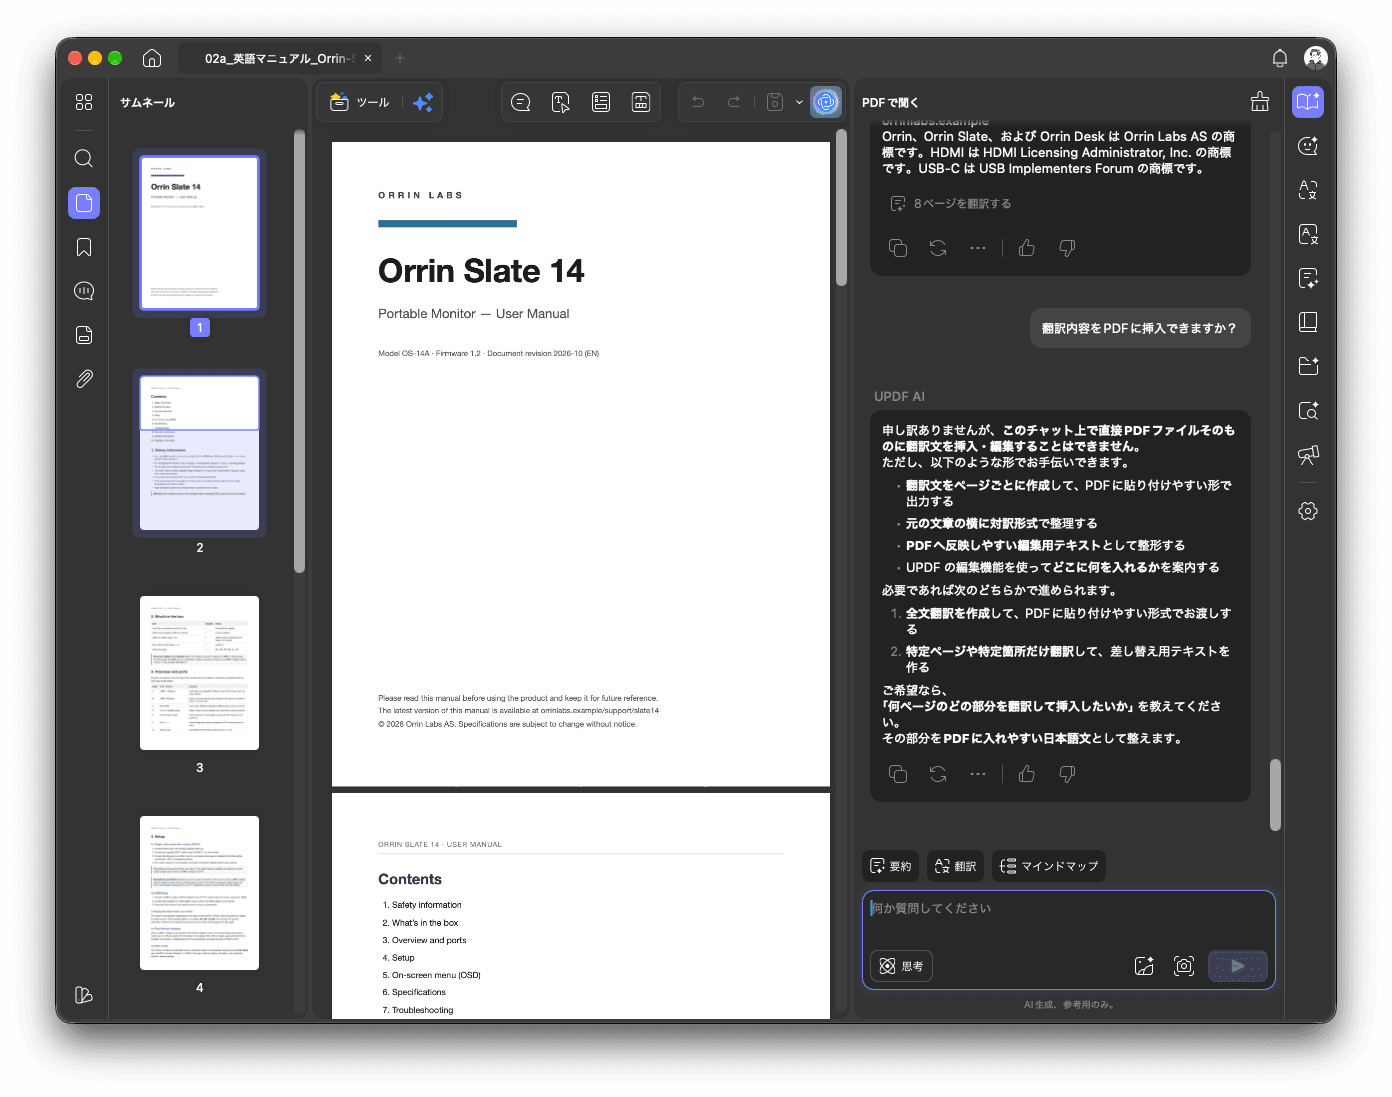This screenshot has height=1097, width=1392.
Task: Select the edit text tool in toolbar
Action: 561,102
